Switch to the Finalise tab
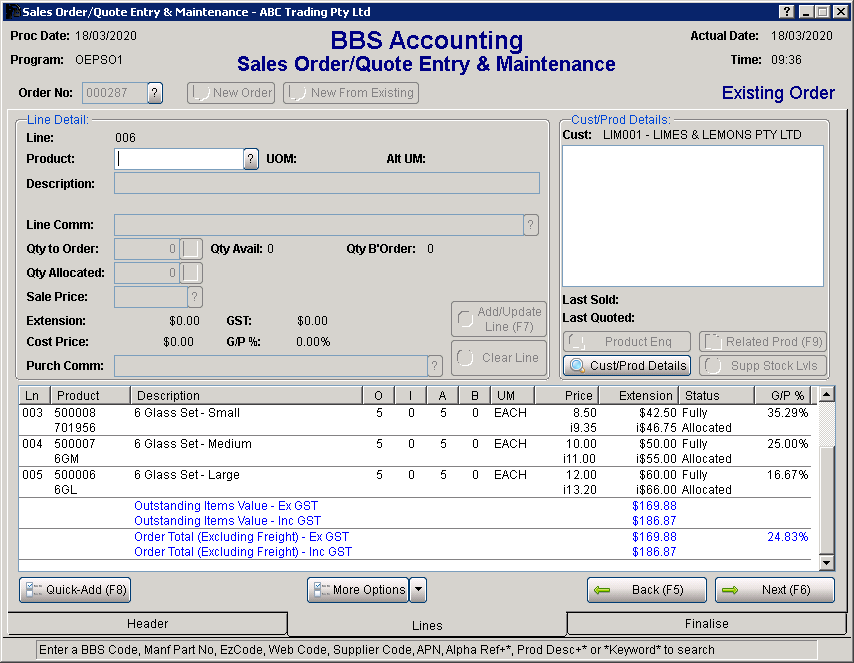 click(x=707, y=624)
